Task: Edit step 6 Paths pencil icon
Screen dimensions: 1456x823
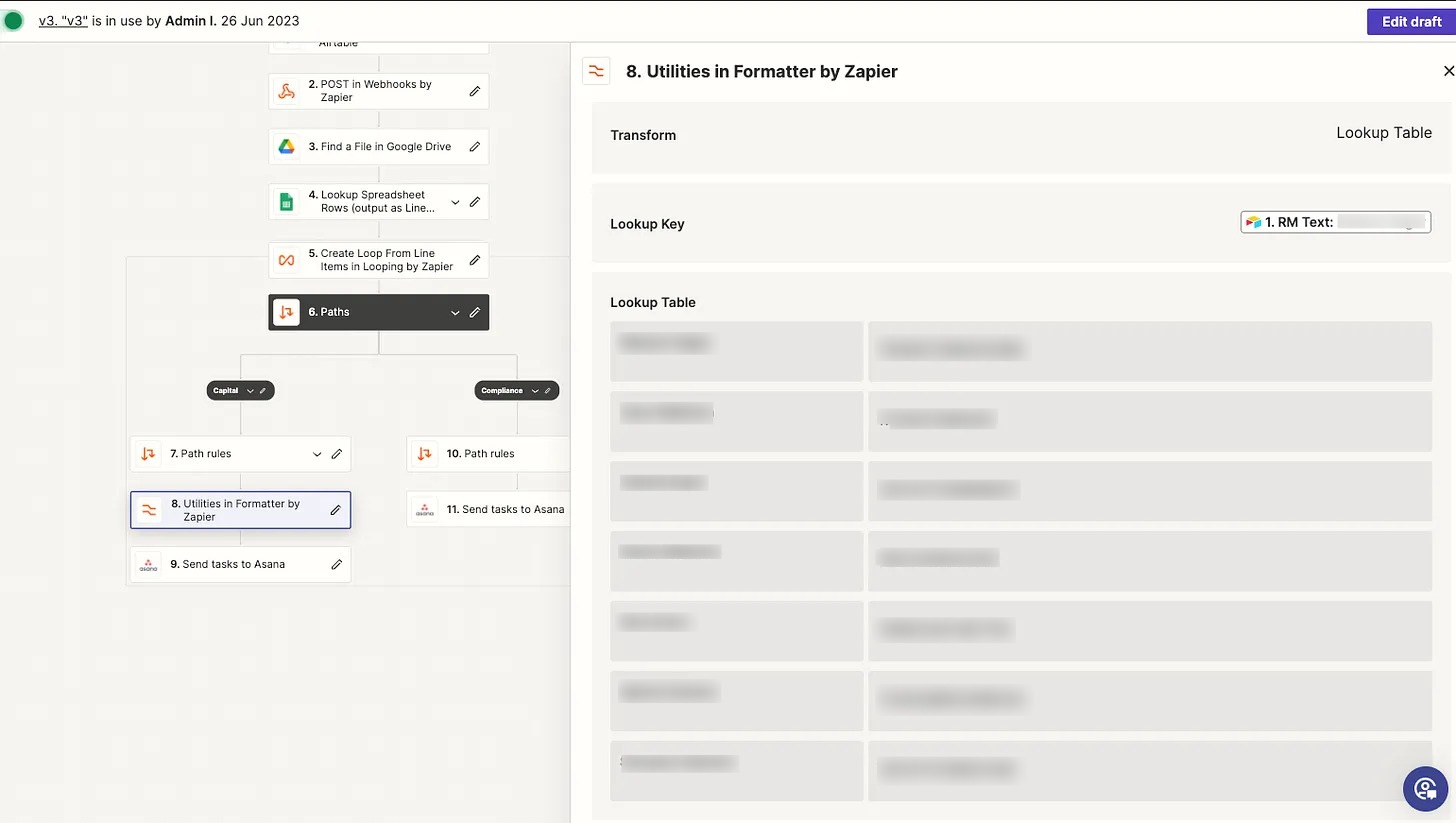Action: coord(475,312)
